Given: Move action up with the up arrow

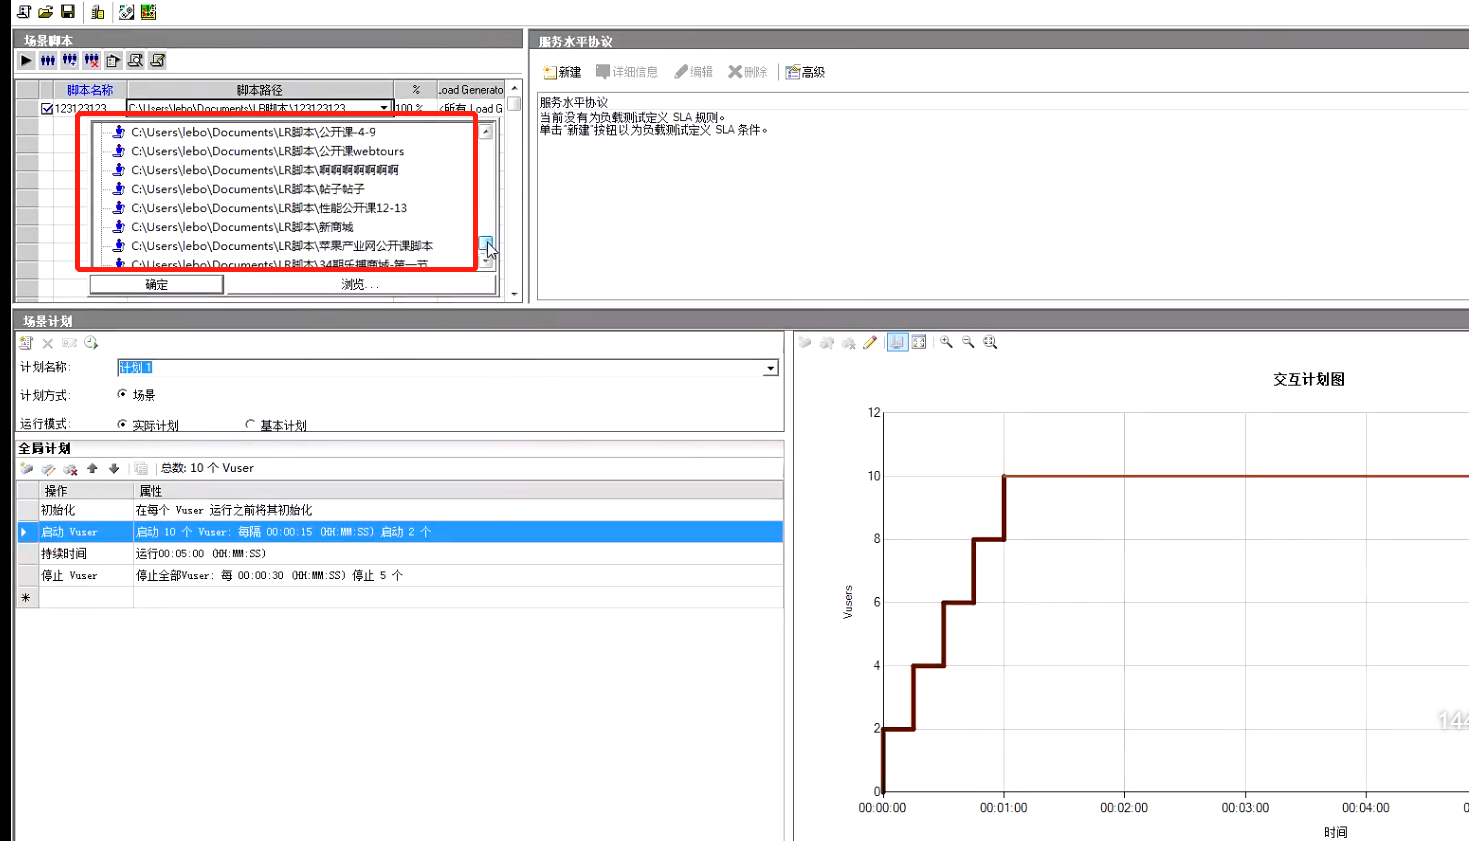Looking at the screenshot, I should click(x=93, y=468).
